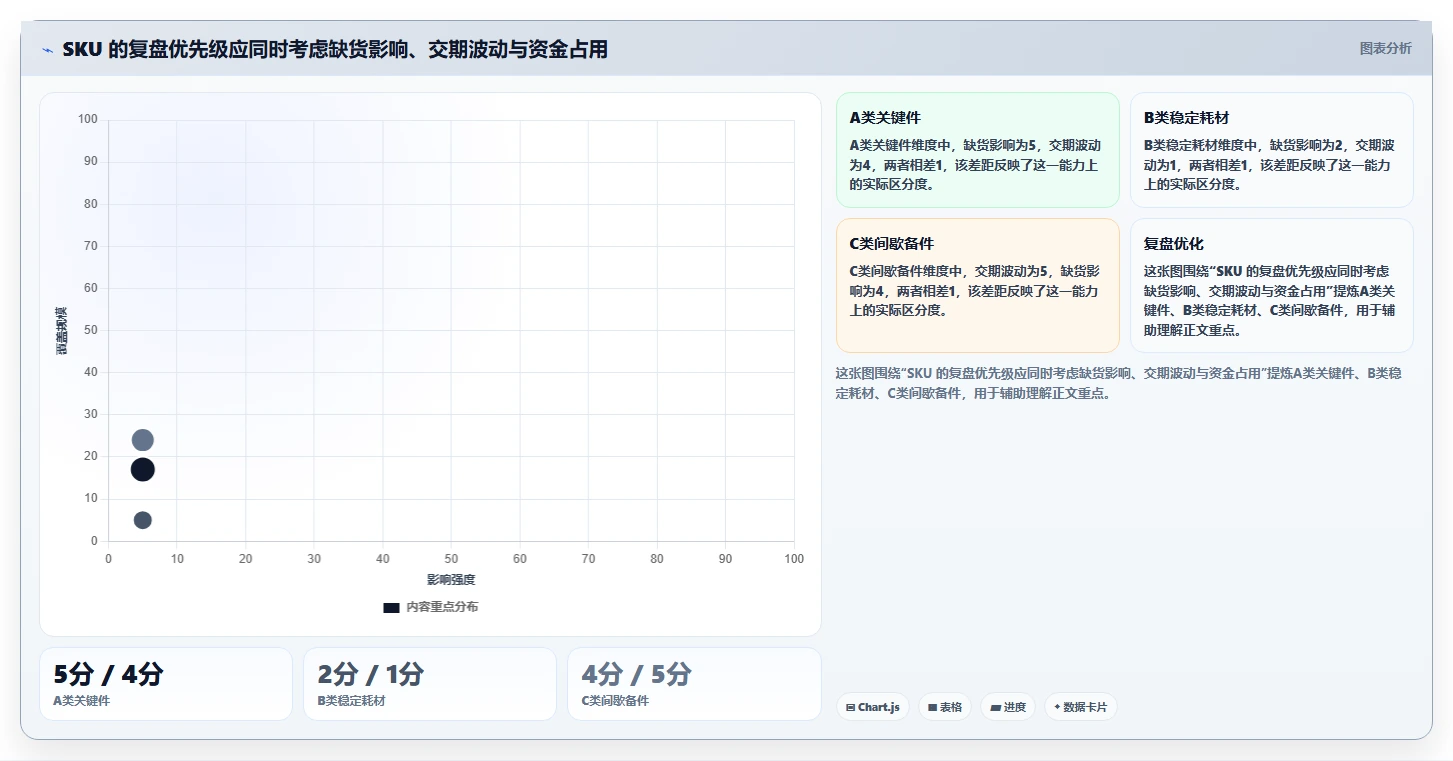Click the 图表分析 label in header
1453x761 pixels.
pyautogui.click(x=1385, y=48)
